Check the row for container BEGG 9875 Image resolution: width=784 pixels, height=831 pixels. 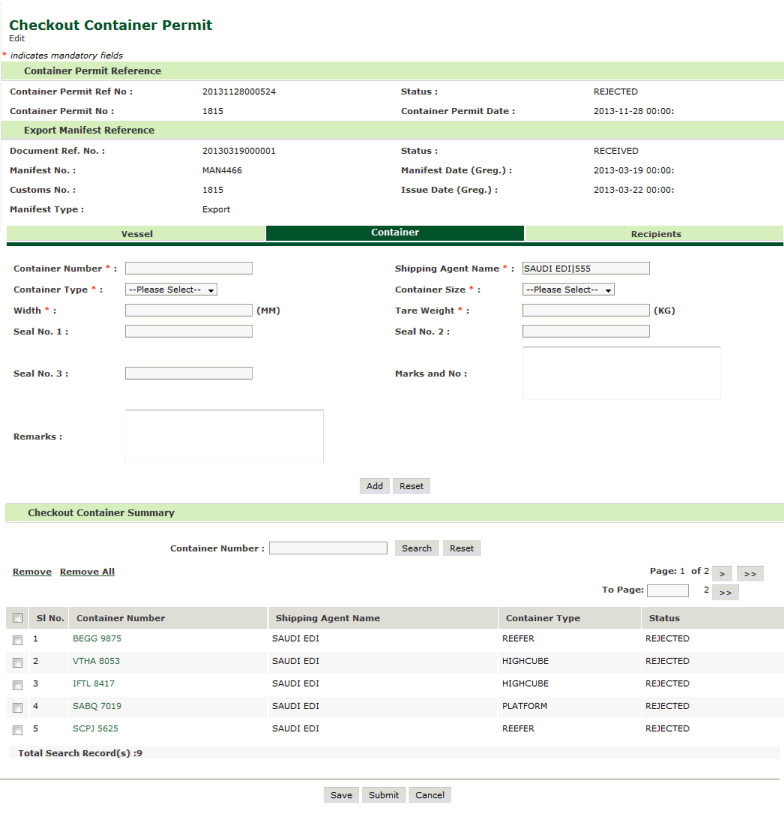(16, 639)
